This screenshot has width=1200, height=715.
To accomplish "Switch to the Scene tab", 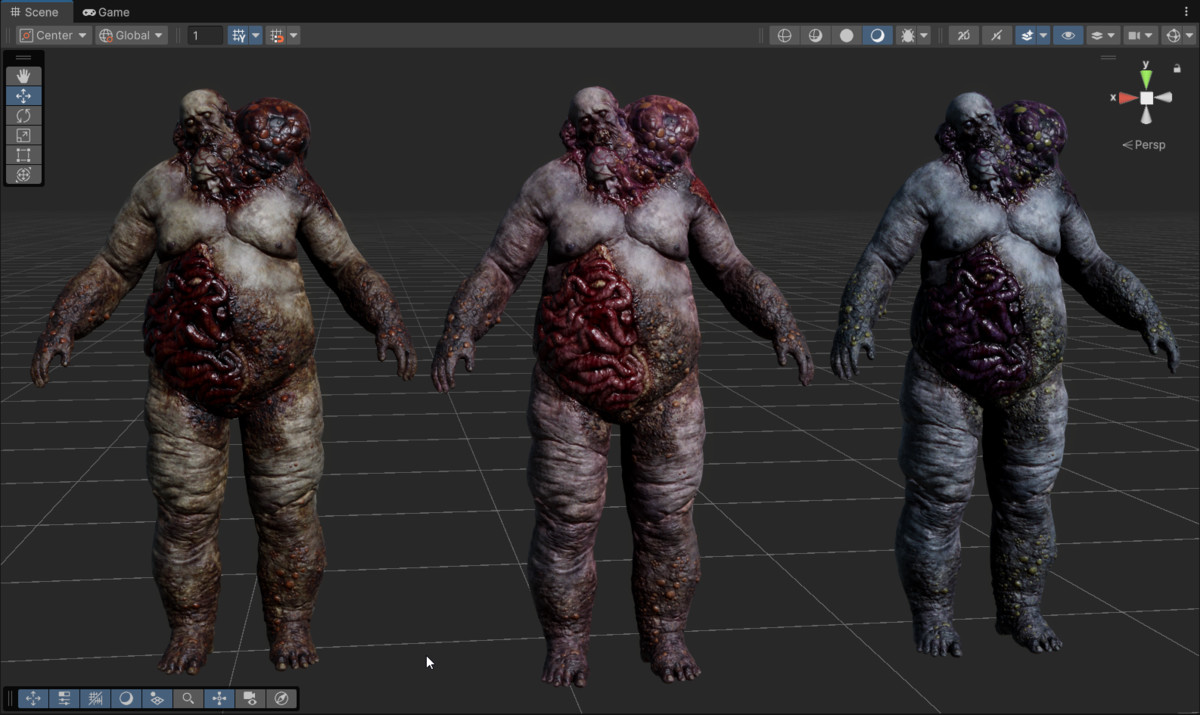I will (x=35, y=12).
